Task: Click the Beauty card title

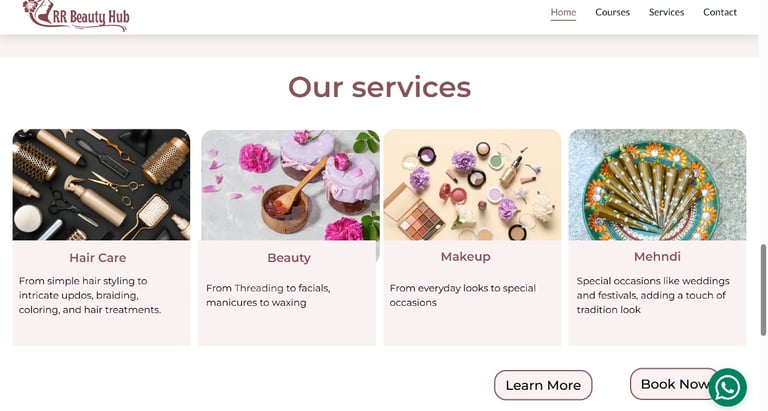Action: [x=289, y=258]
